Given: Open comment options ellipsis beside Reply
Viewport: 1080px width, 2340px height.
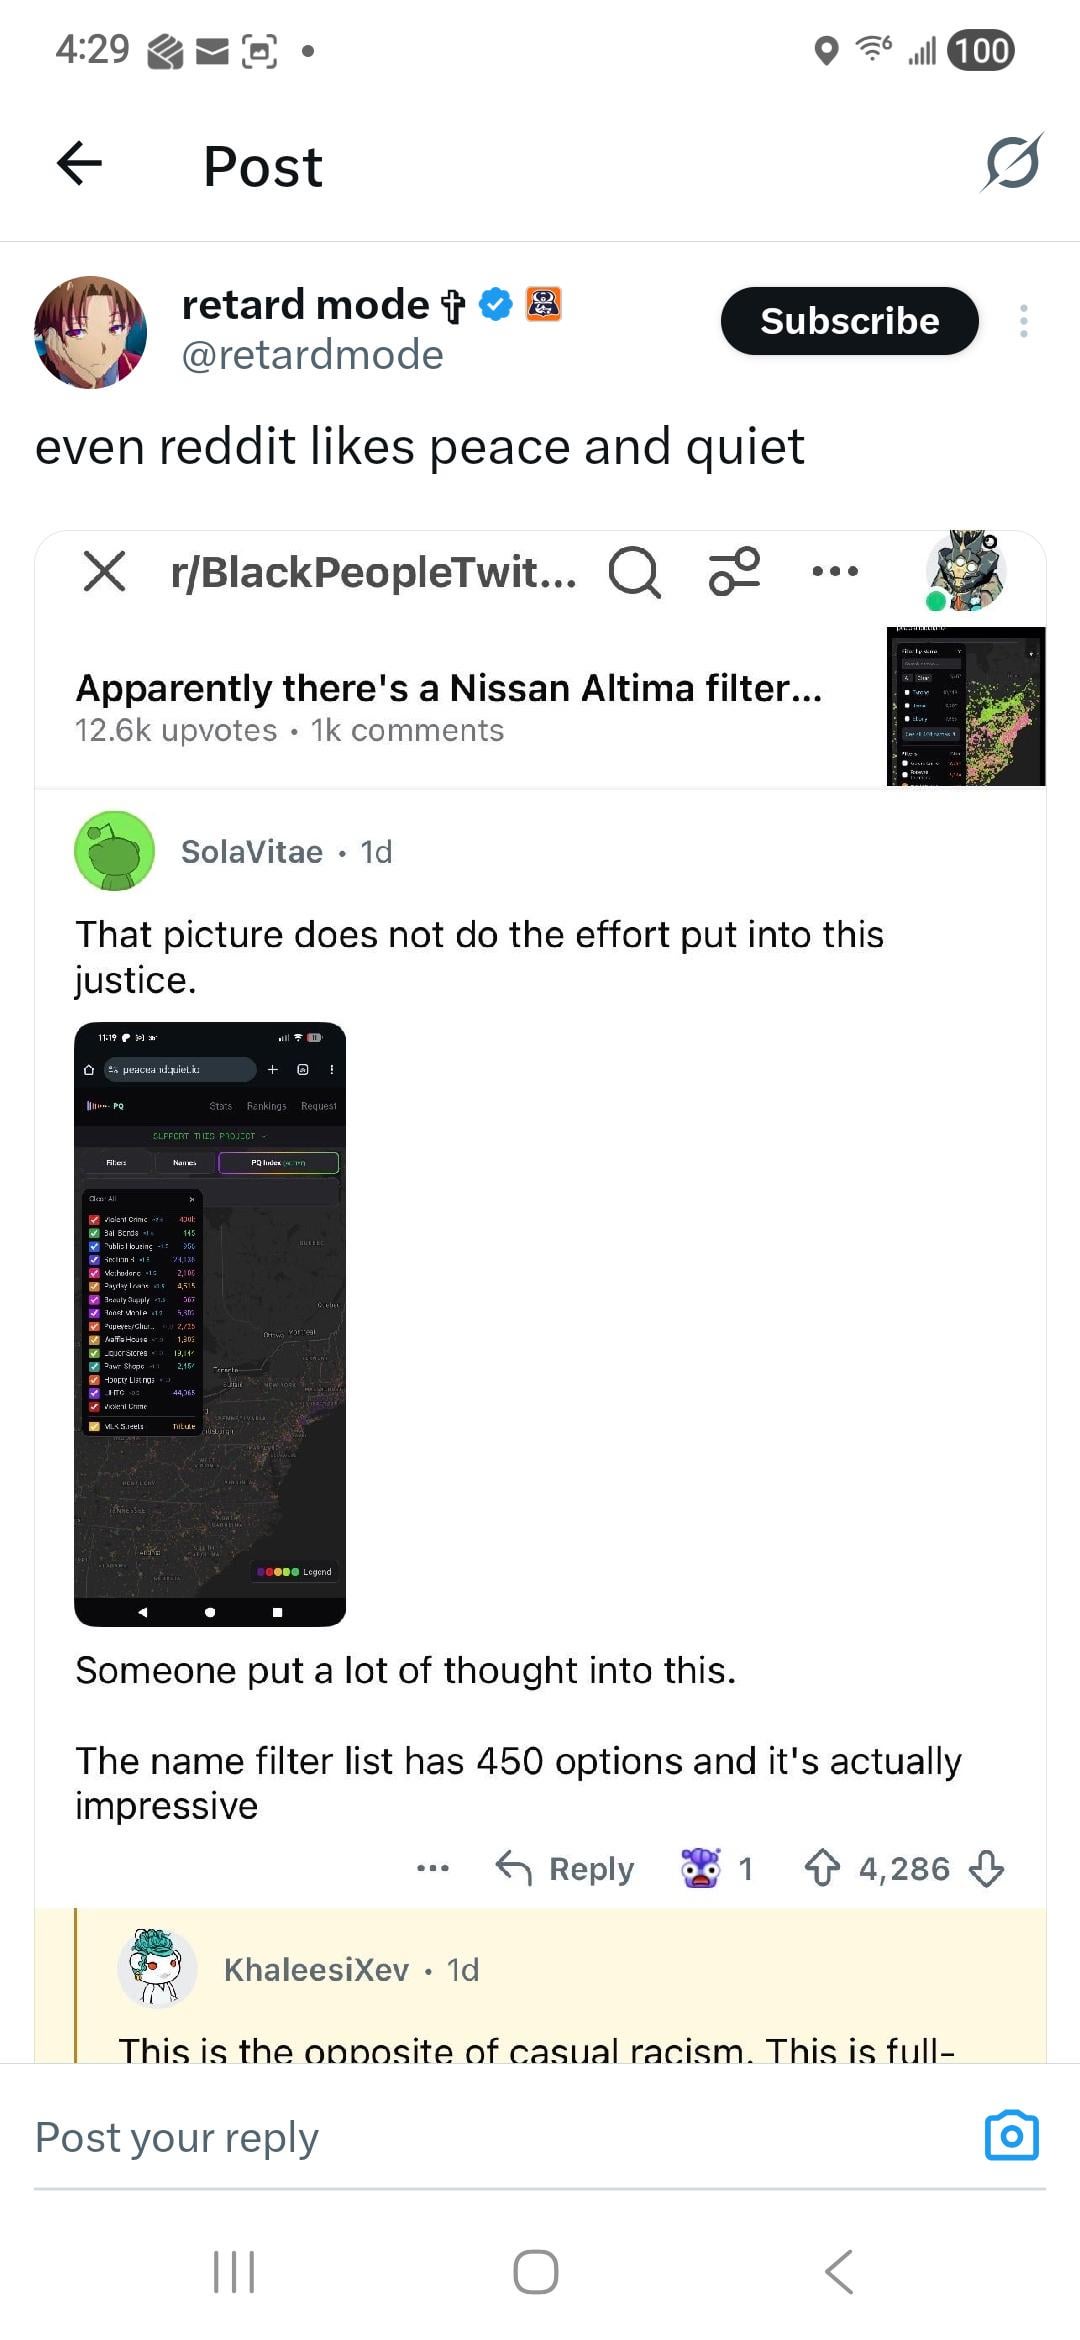Looking at the screenshot, I should [433, 1868].
